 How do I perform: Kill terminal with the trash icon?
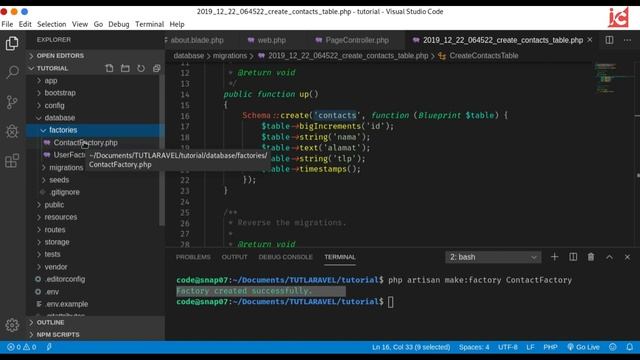click(x=591, y=257)
